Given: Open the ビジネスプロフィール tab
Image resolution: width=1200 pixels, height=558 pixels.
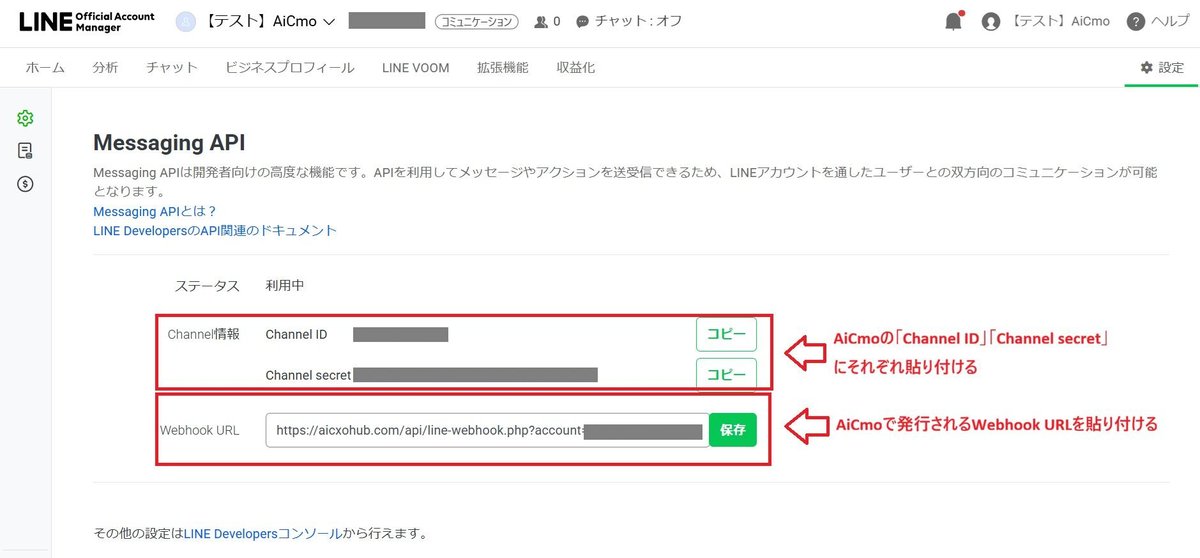Looking at the screenshot, I should [x=290, y=68].
